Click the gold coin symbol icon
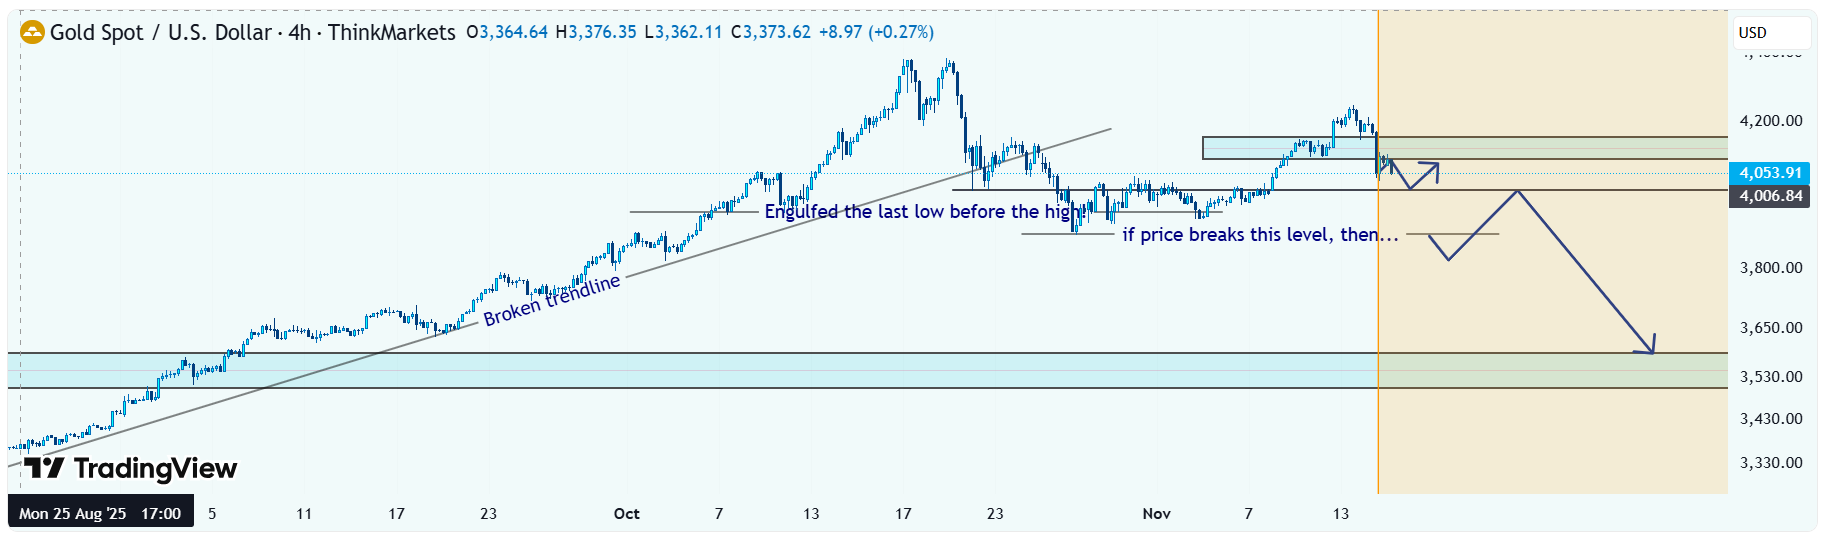Image resolution: width=1828 pixels, height=546 pixels. 33,33
